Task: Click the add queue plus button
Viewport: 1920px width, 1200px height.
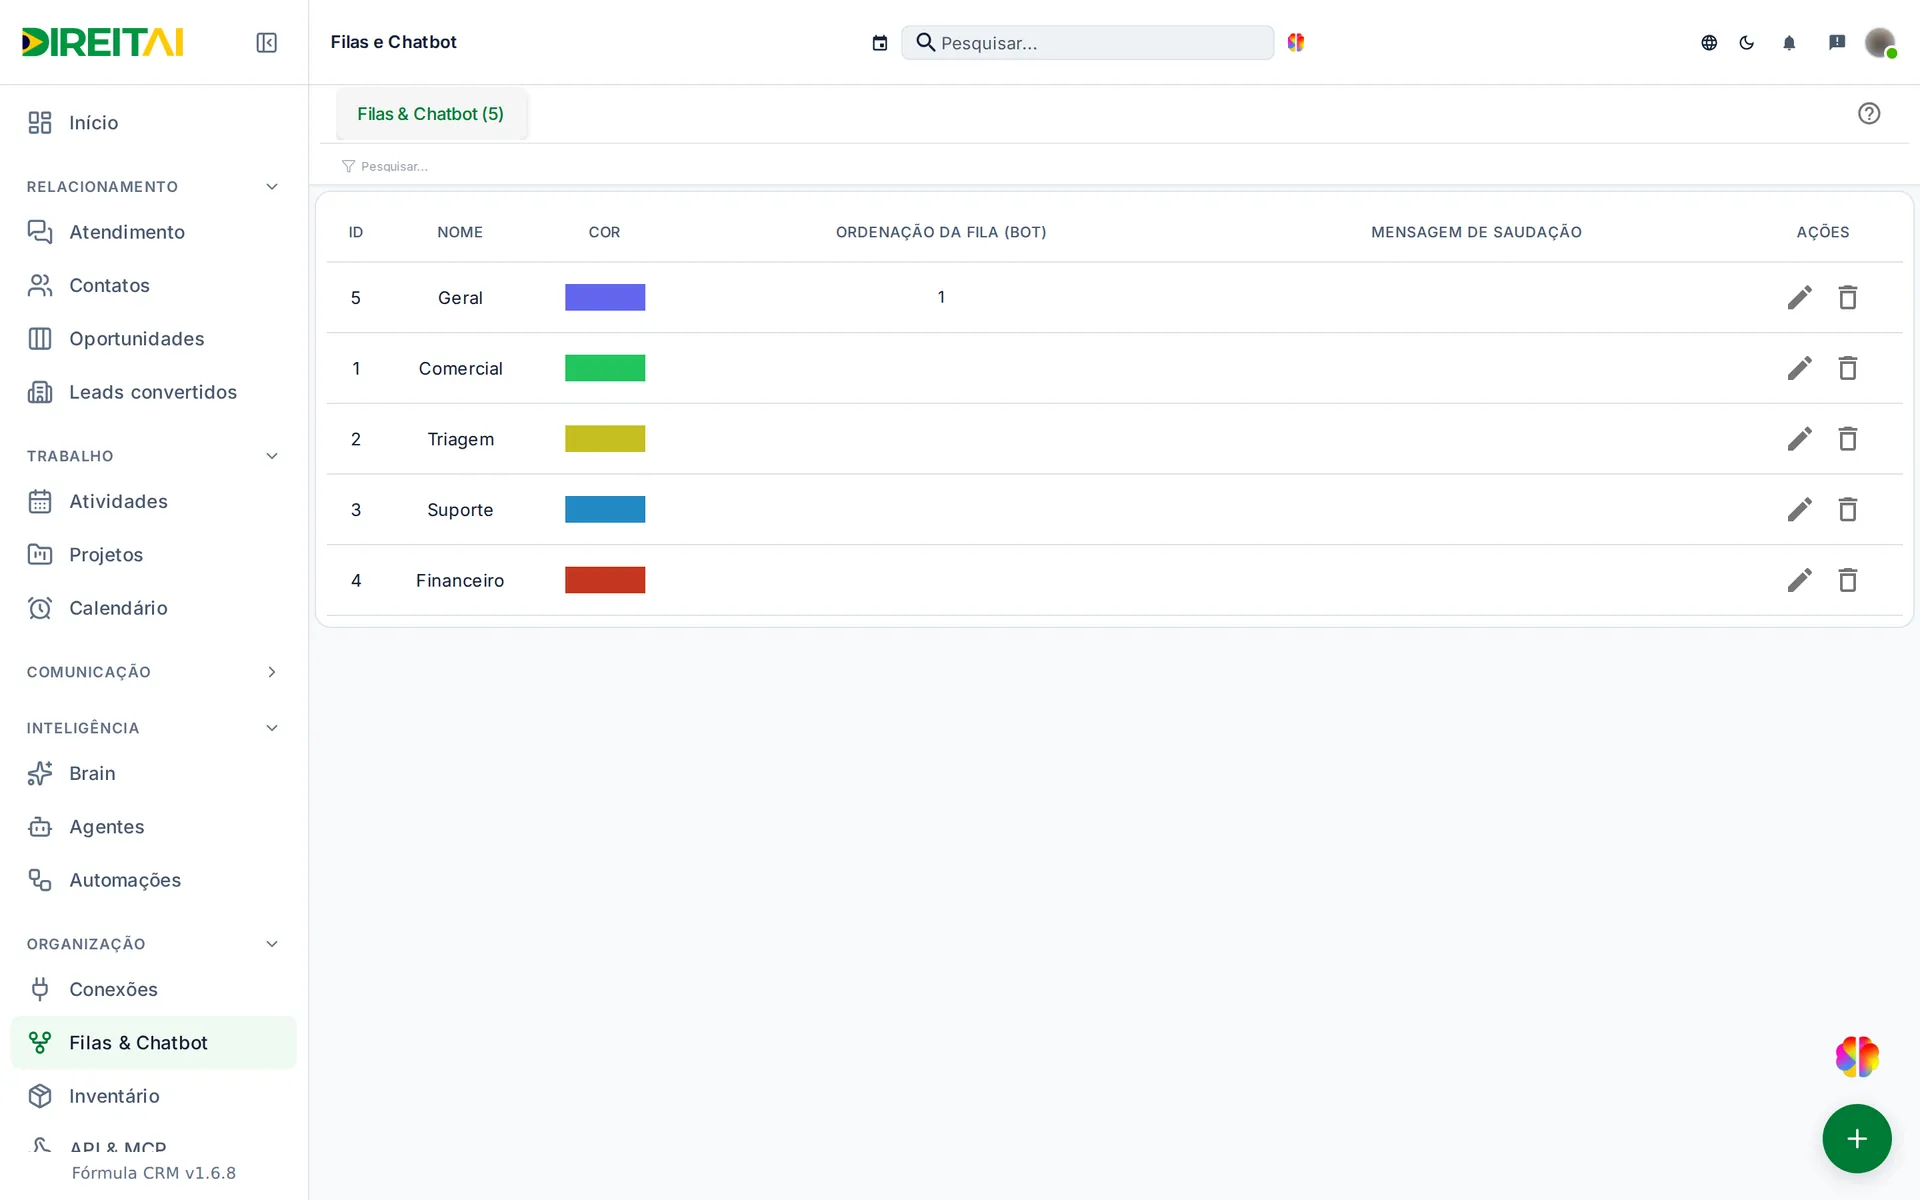Action: coord(1857,1138)
